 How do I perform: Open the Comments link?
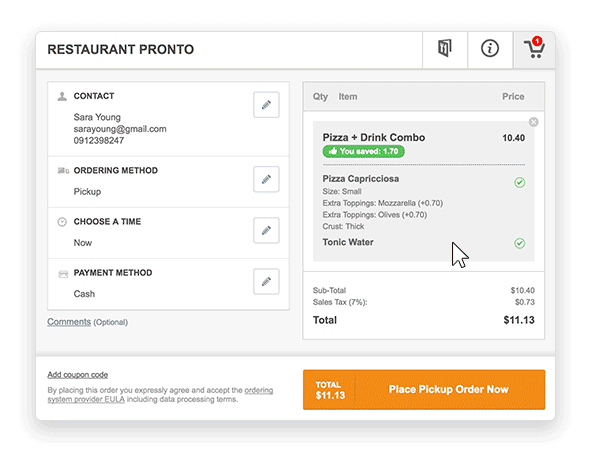[x=69, y=322]
